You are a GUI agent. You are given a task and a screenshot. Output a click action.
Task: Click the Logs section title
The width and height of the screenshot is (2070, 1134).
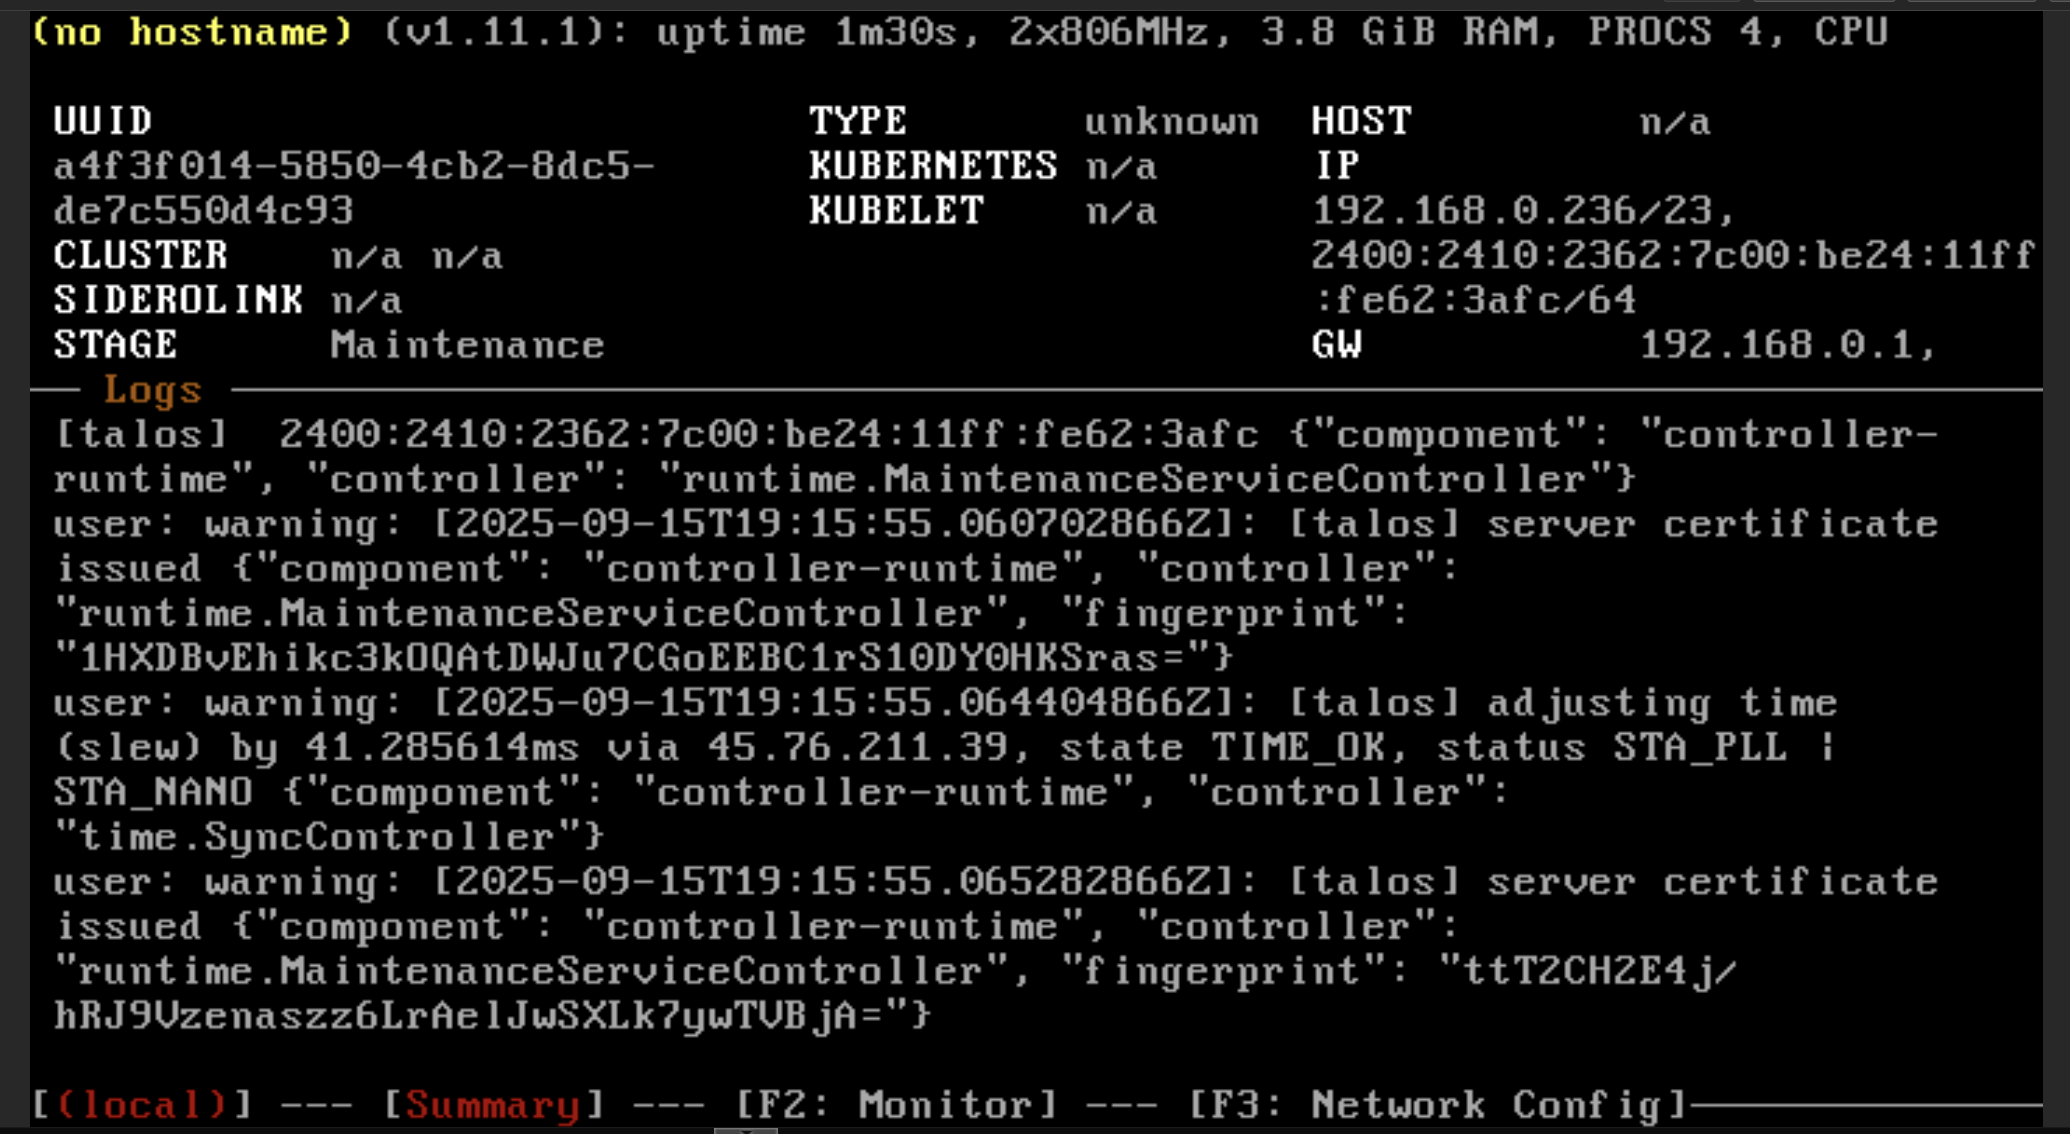(153, 389)
